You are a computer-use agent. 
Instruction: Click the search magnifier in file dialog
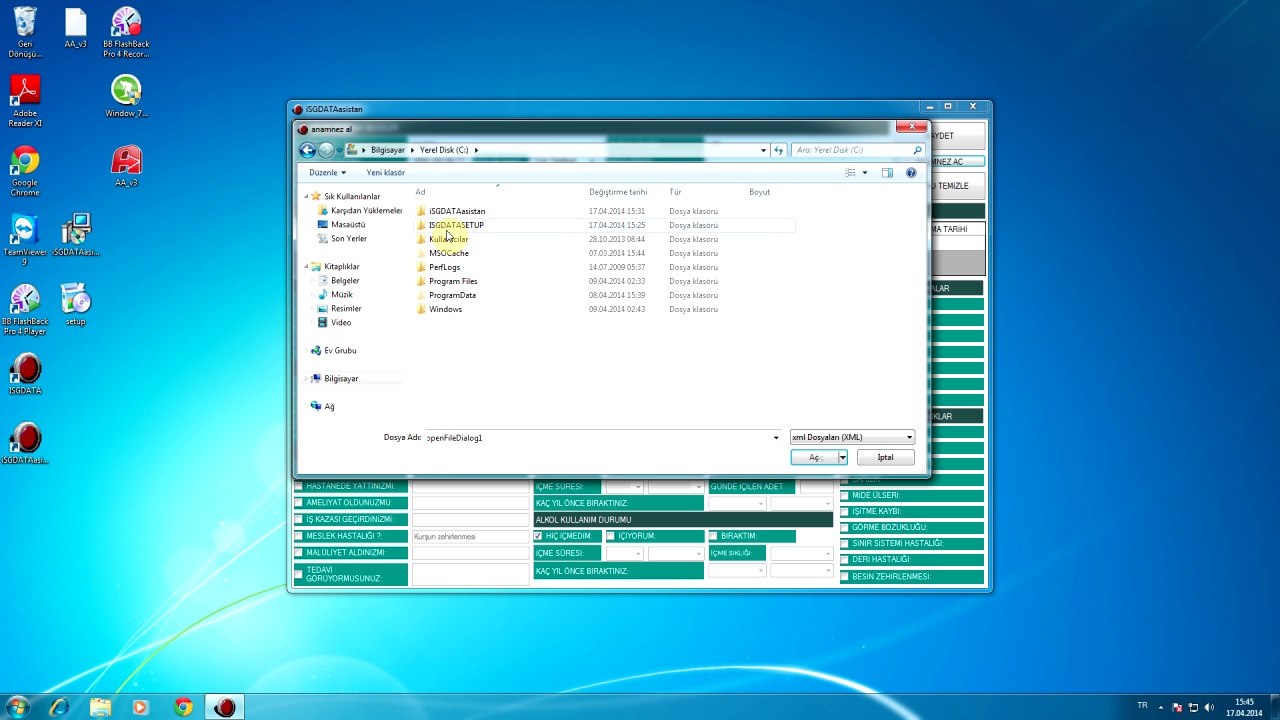point(917,150)
